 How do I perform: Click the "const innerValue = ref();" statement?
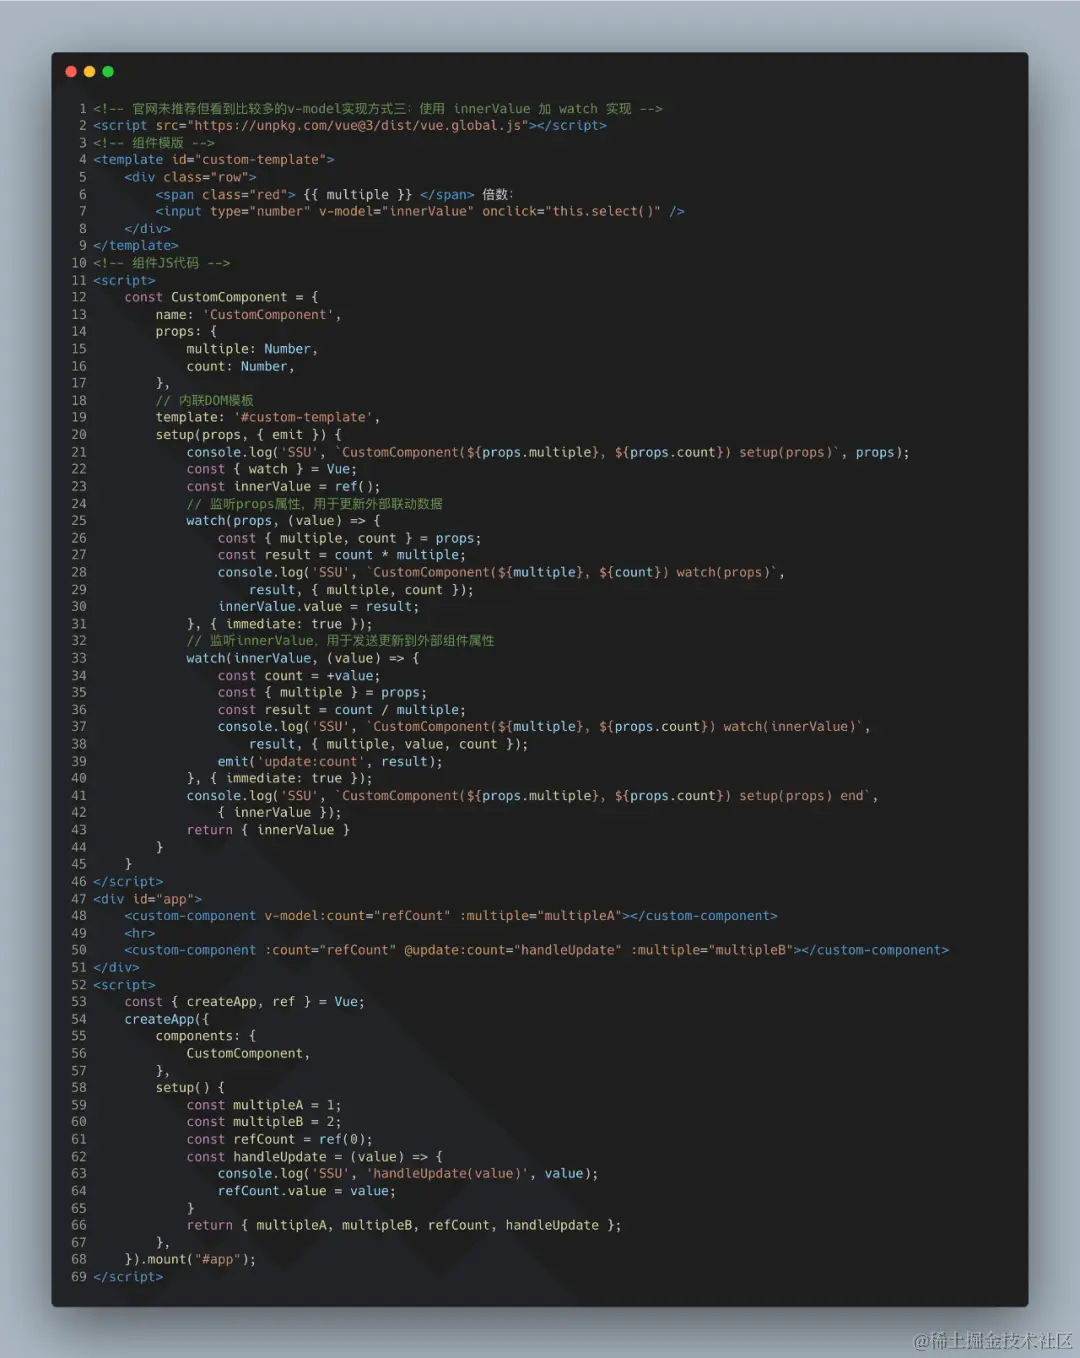pos(283,487)
